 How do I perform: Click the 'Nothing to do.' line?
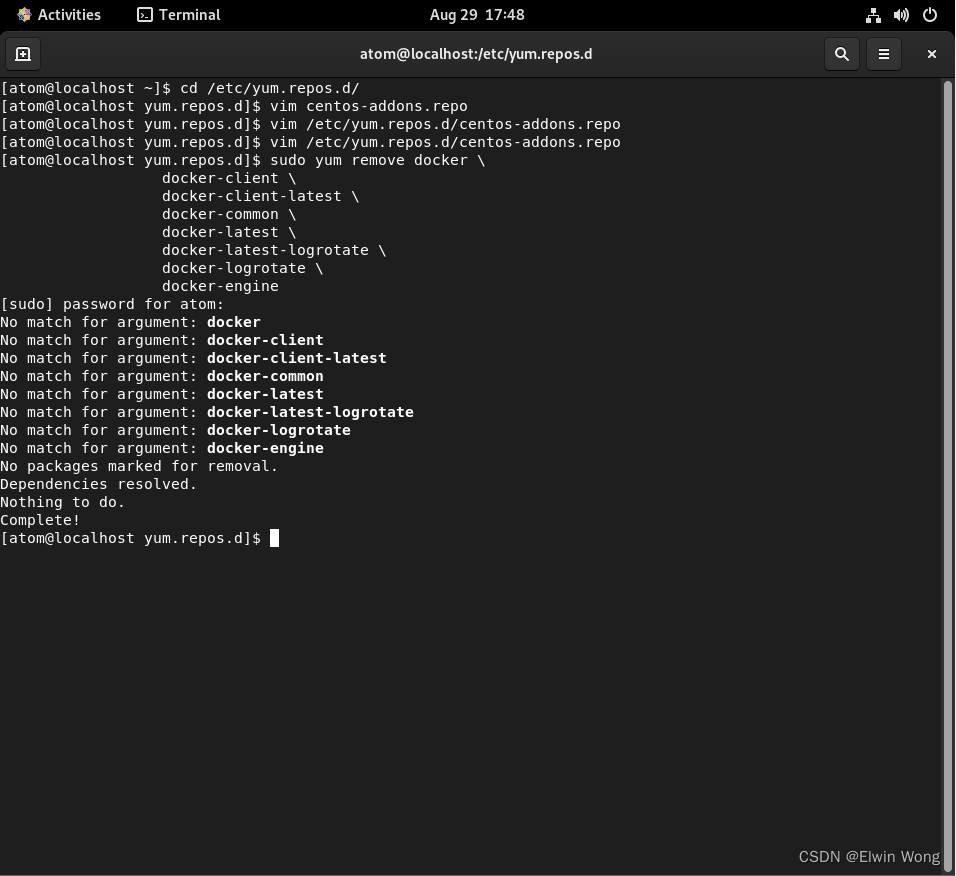pyautogui.click(x=62, y=502)
